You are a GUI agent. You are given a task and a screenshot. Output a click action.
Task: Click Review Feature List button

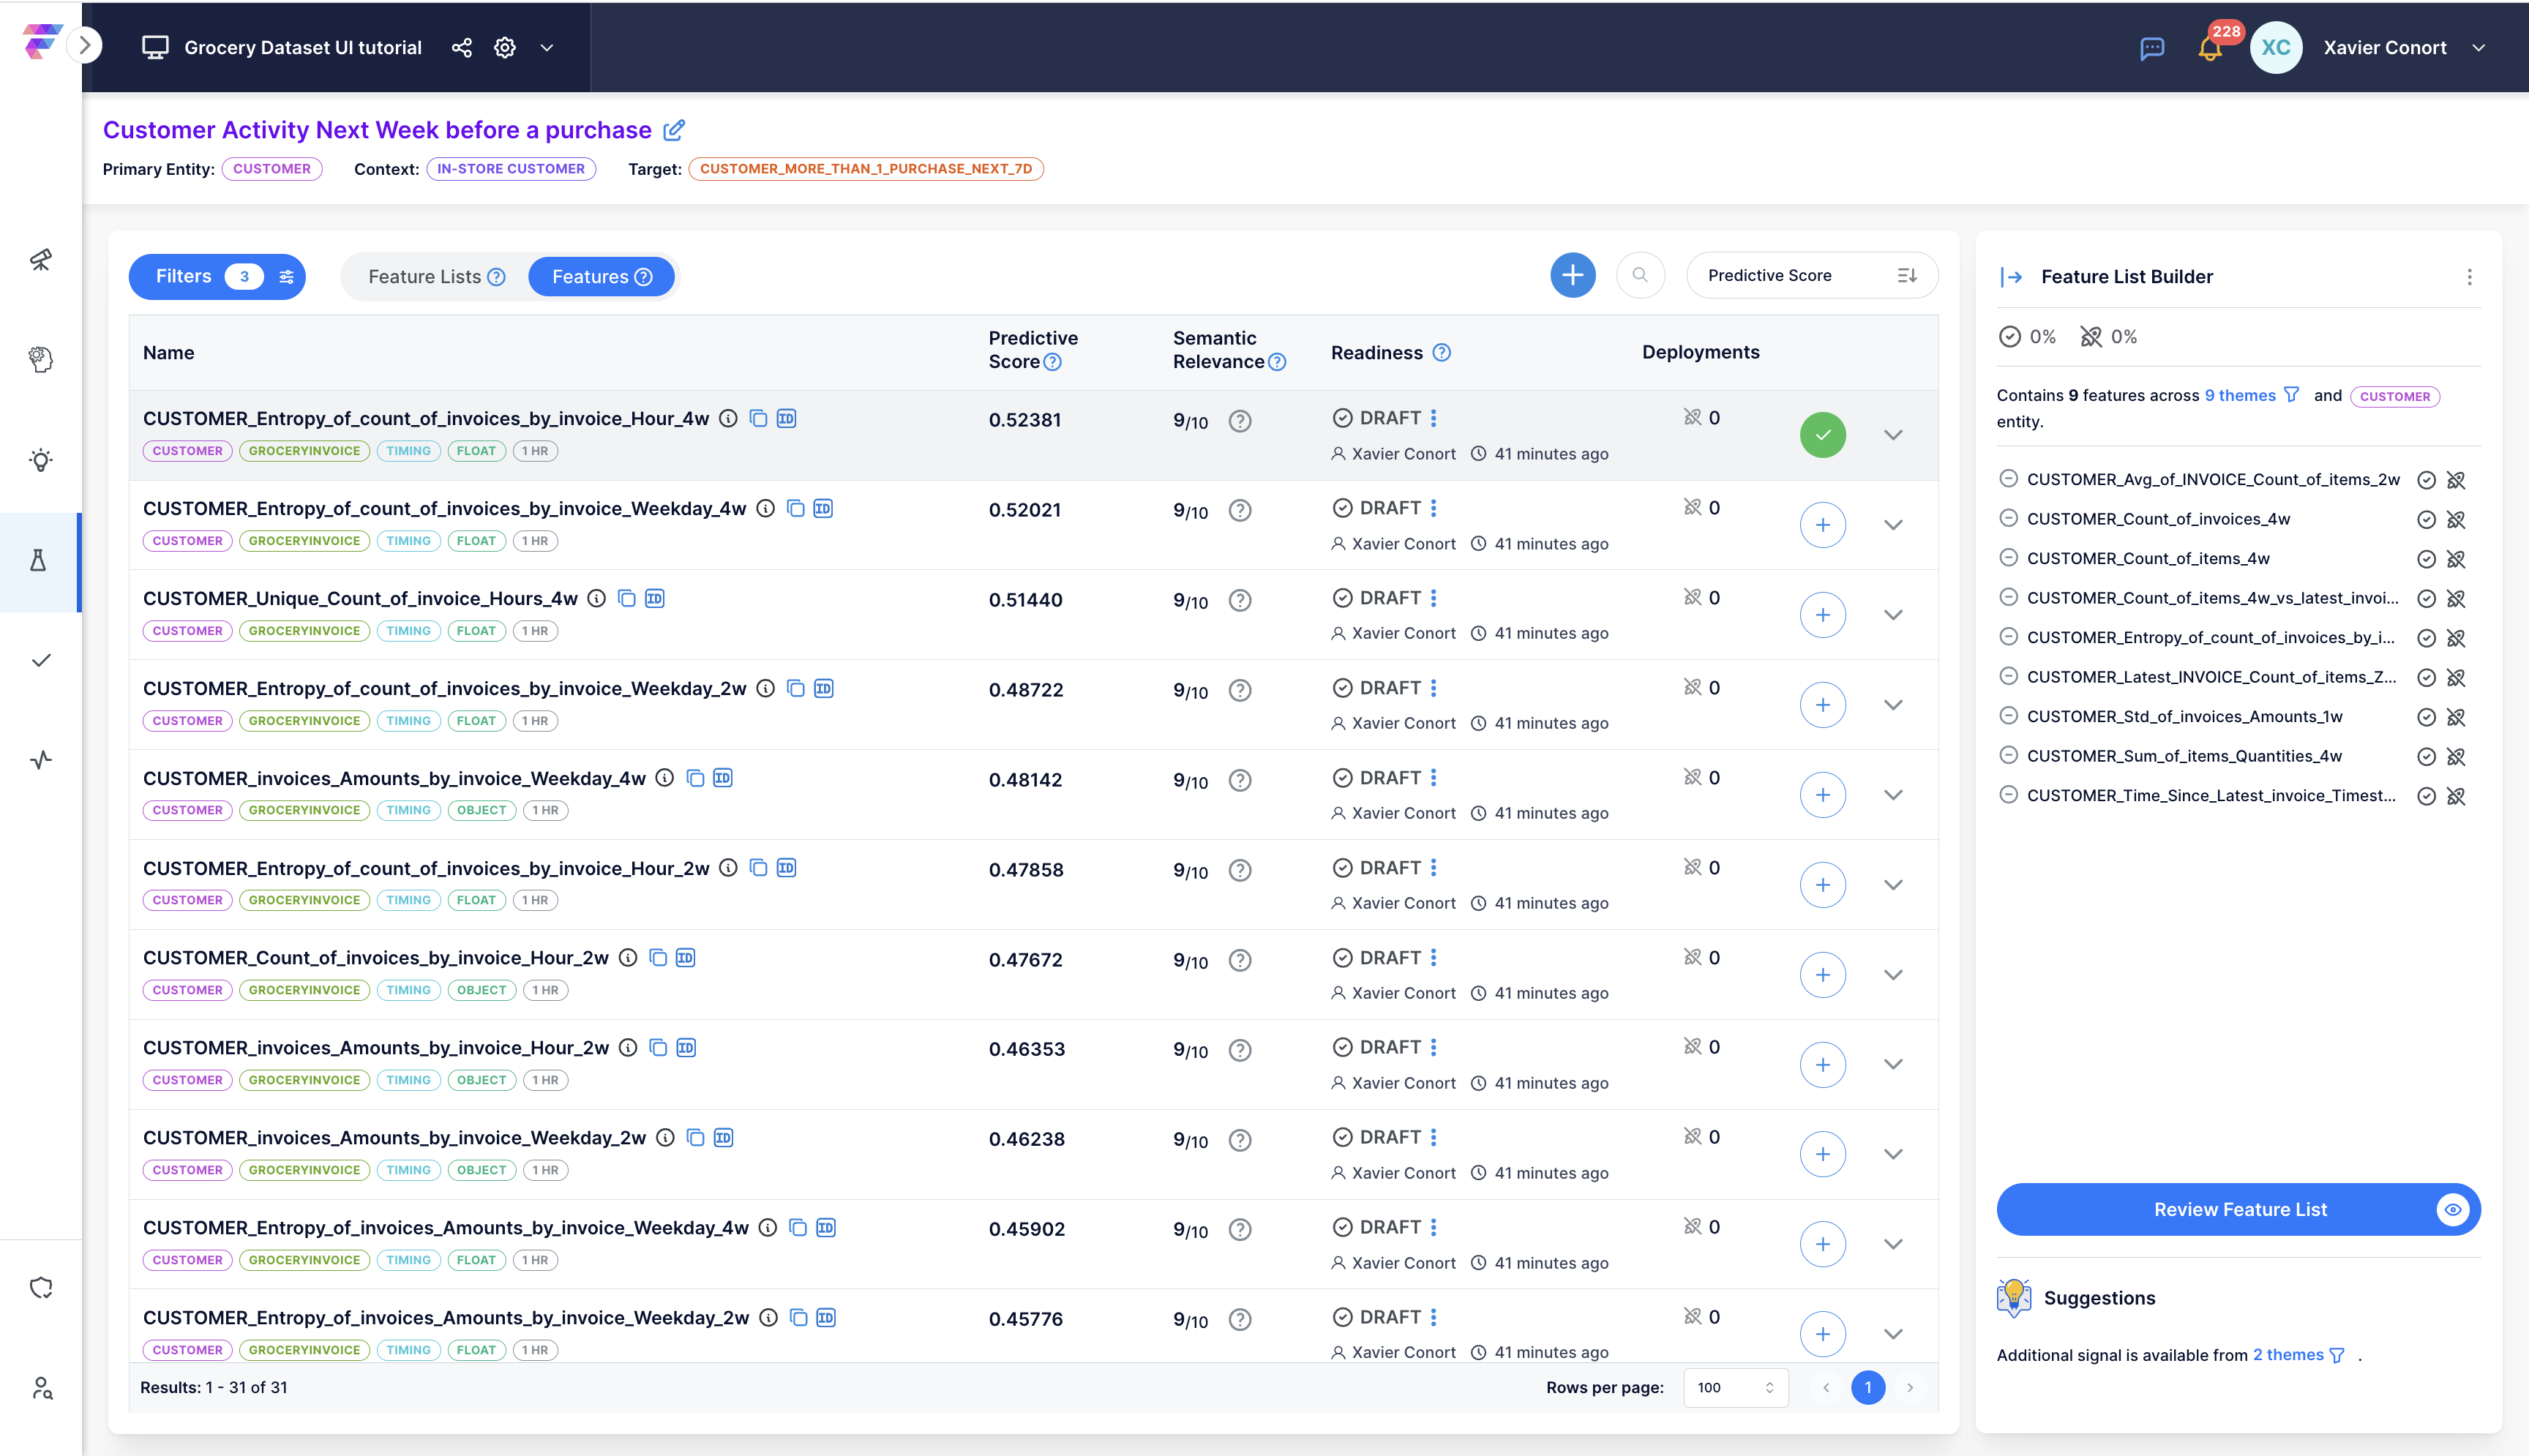pyautogui.click(x=2239, y=1210)
